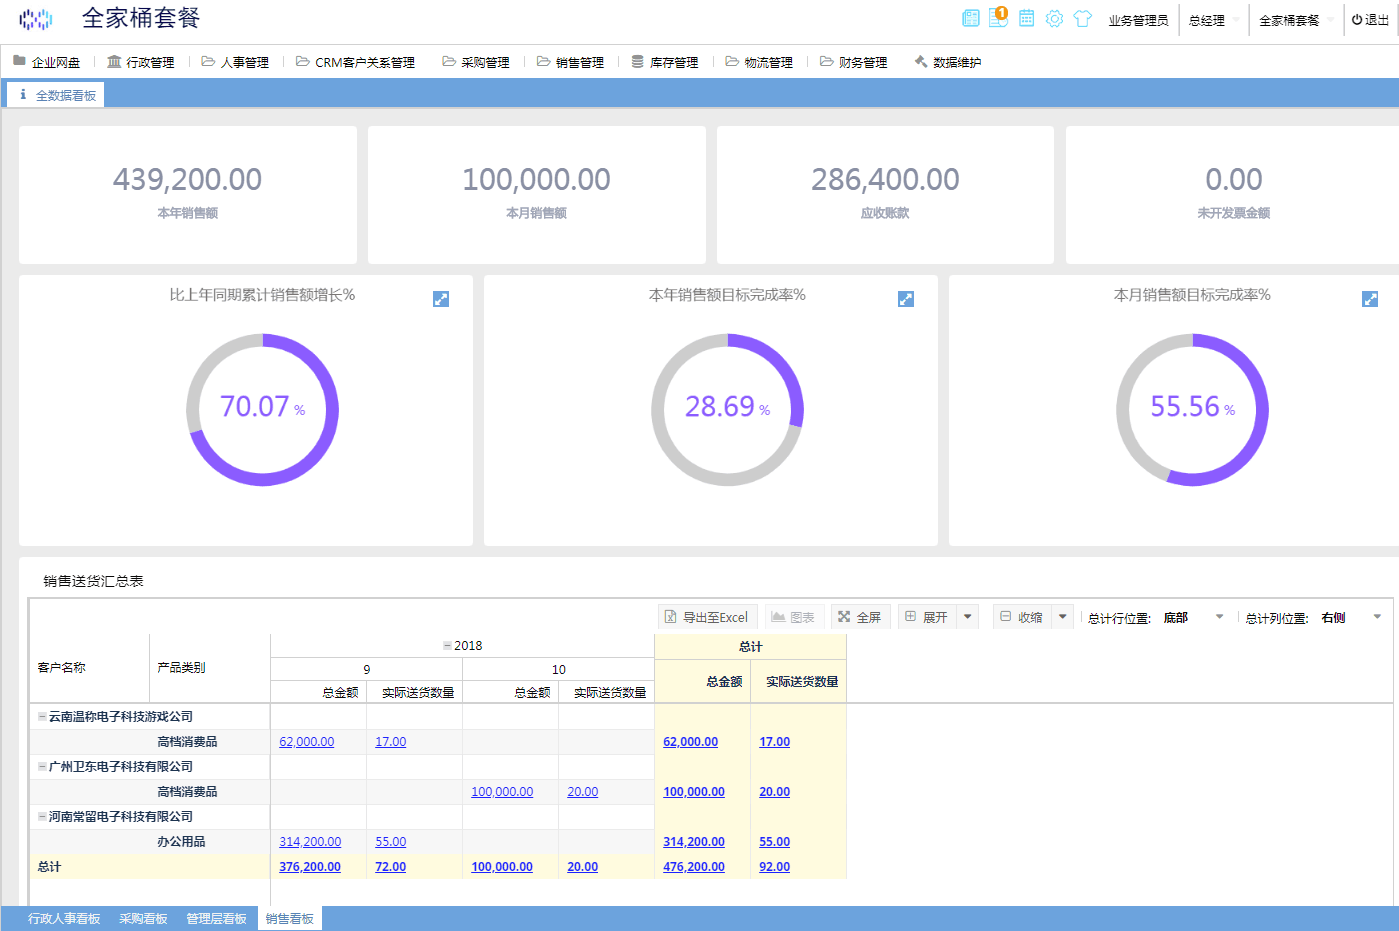Select the 全数据看板 tab
1399x931 pixels.
[56, 95]
